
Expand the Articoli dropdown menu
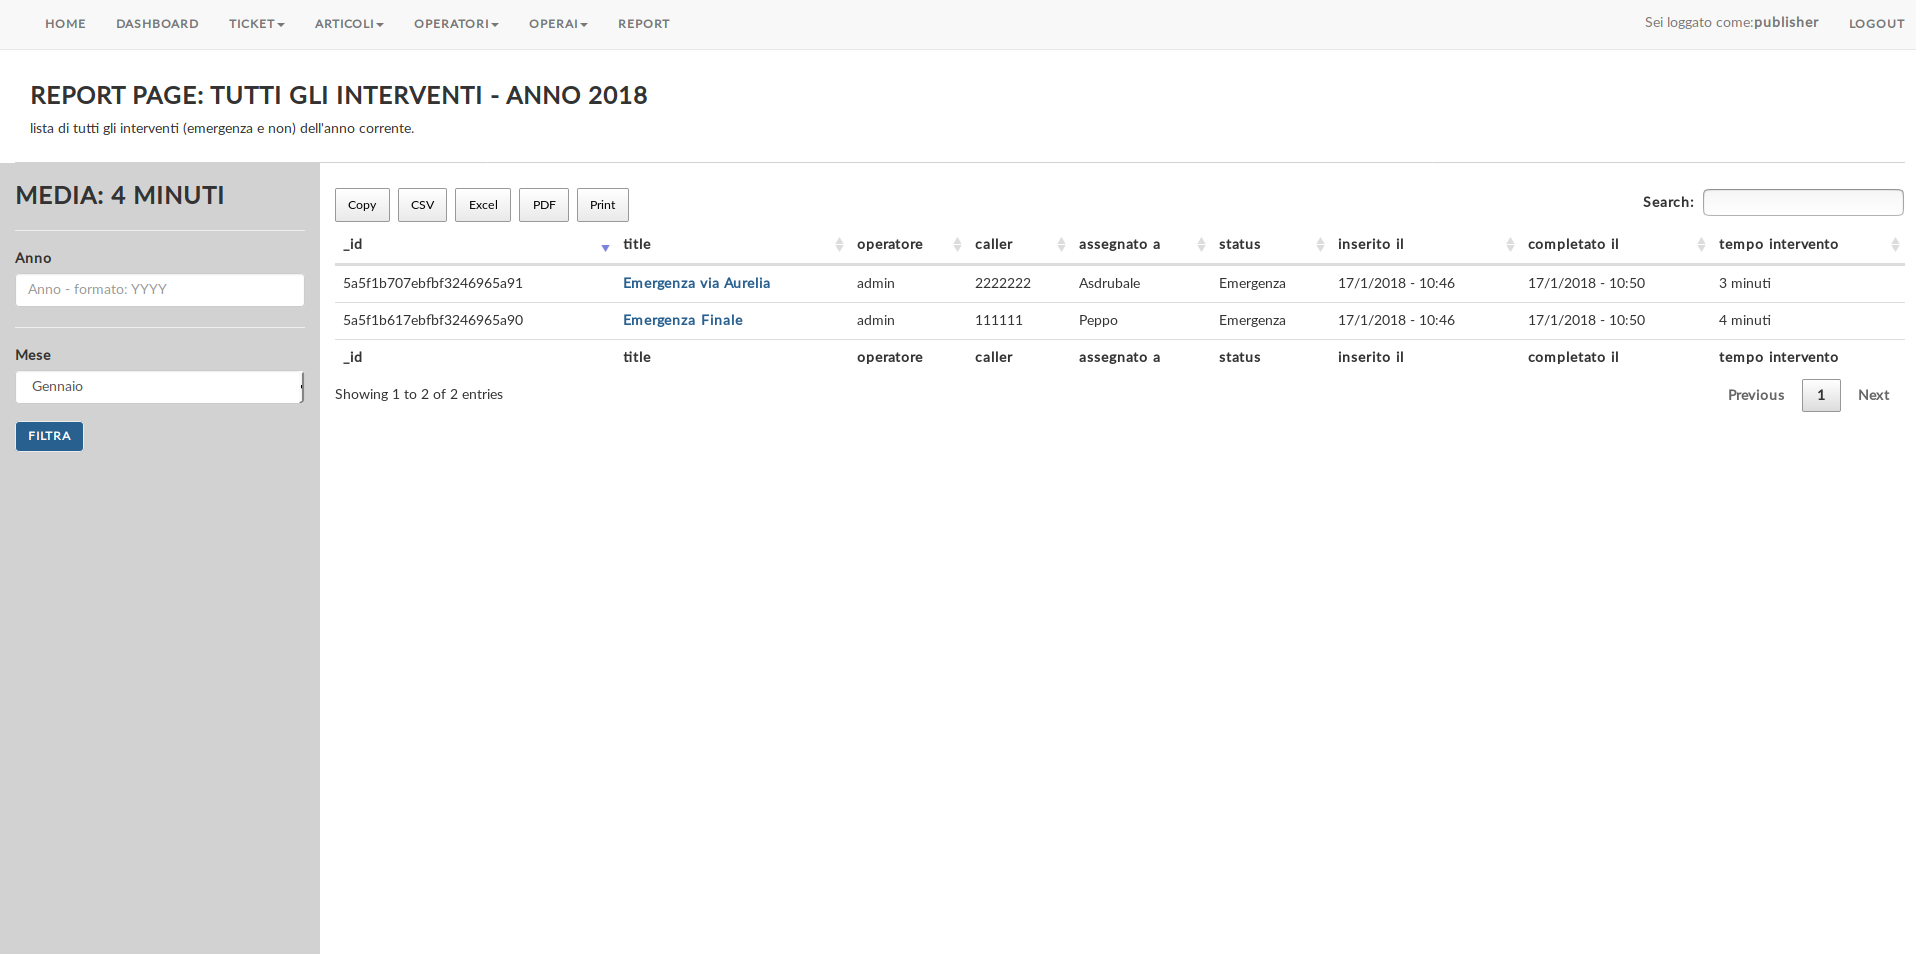[x=349, y=24]
